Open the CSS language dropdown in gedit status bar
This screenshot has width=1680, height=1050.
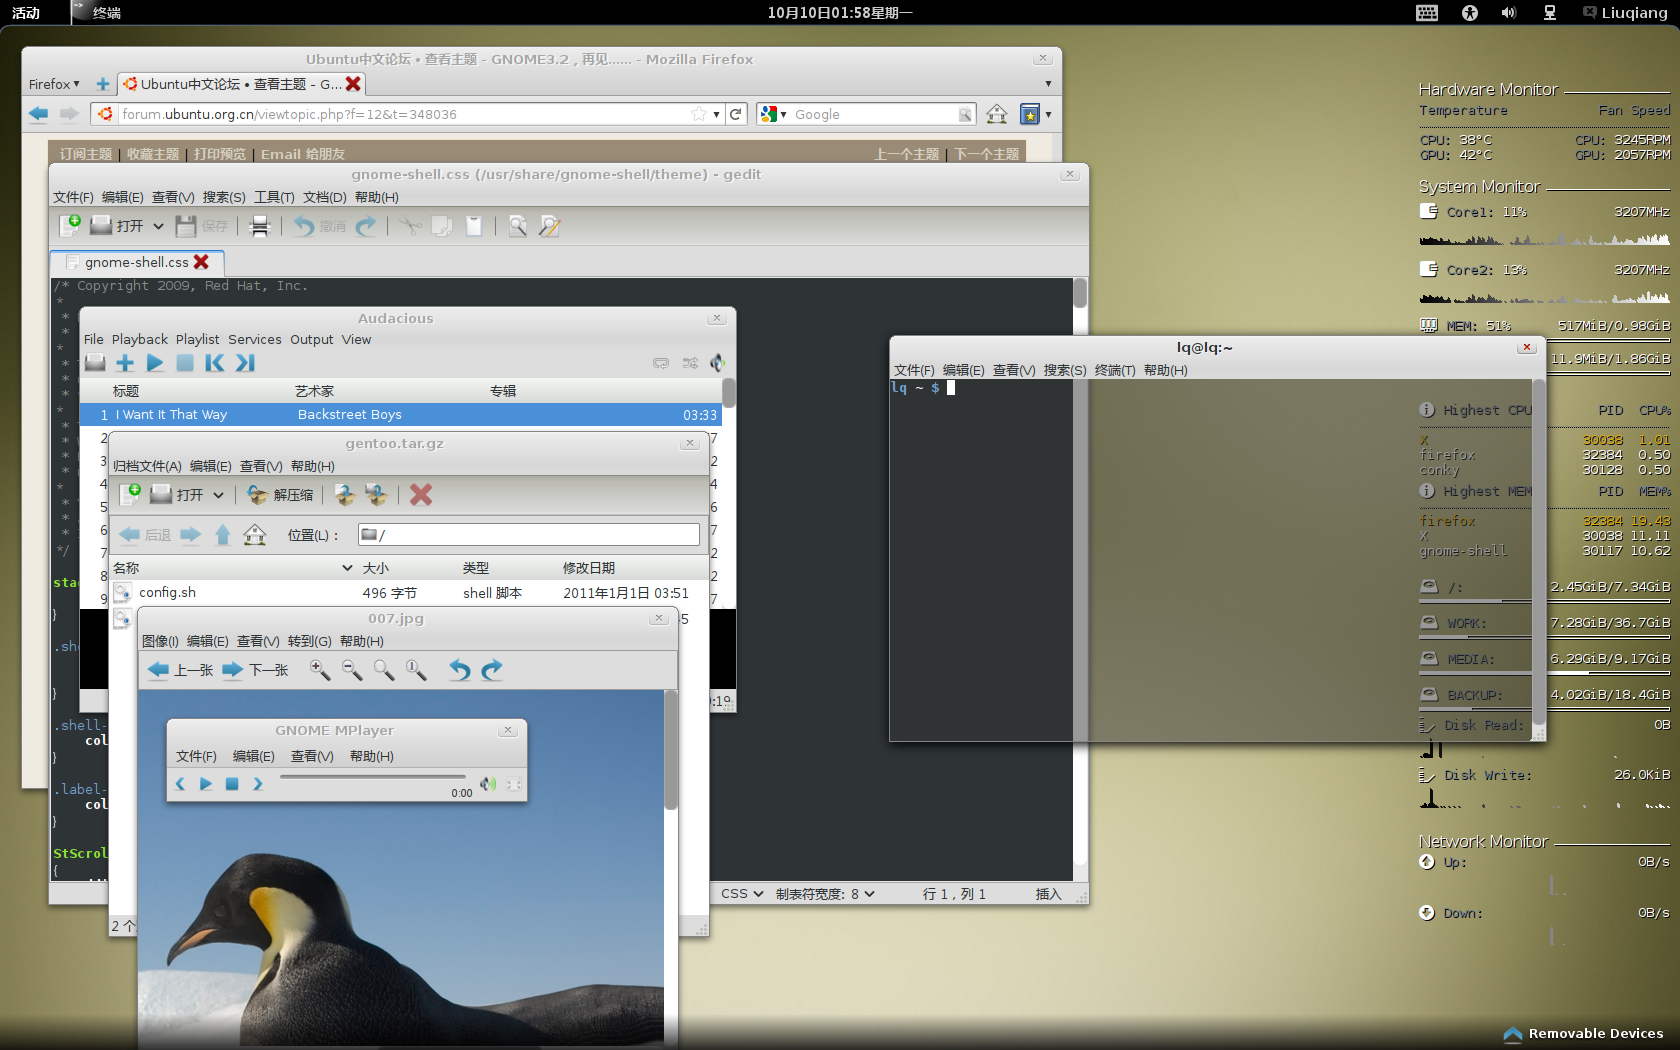coord(742,894)
